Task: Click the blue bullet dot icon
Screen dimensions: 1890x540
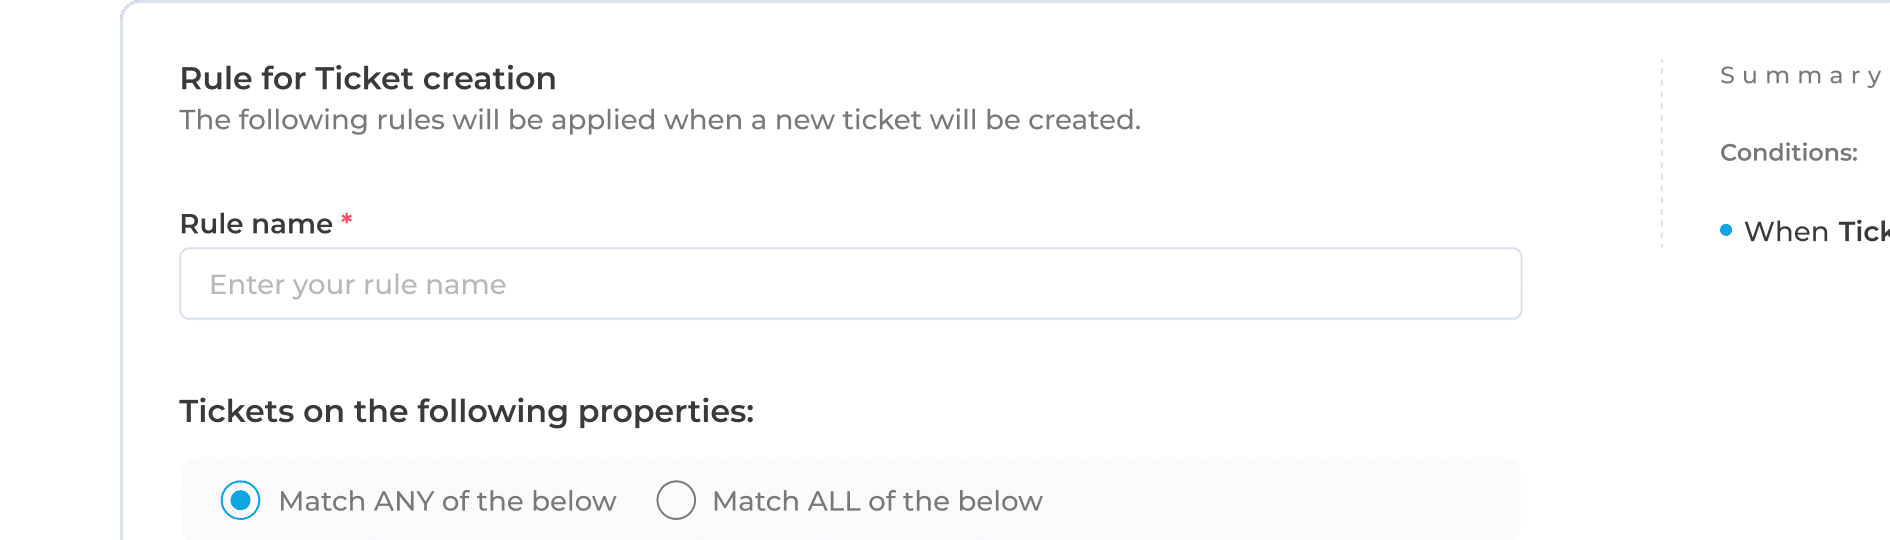Action: pyautogui.click(x=1726, y=230)
